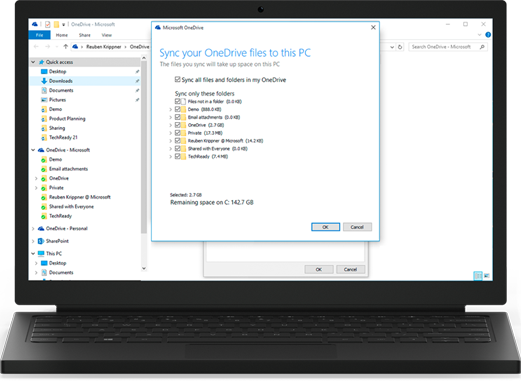The height and width of the screenshot is (381, 521).
Task: Collapse the Quick access tree section
Action: click(x=33, y=62)
